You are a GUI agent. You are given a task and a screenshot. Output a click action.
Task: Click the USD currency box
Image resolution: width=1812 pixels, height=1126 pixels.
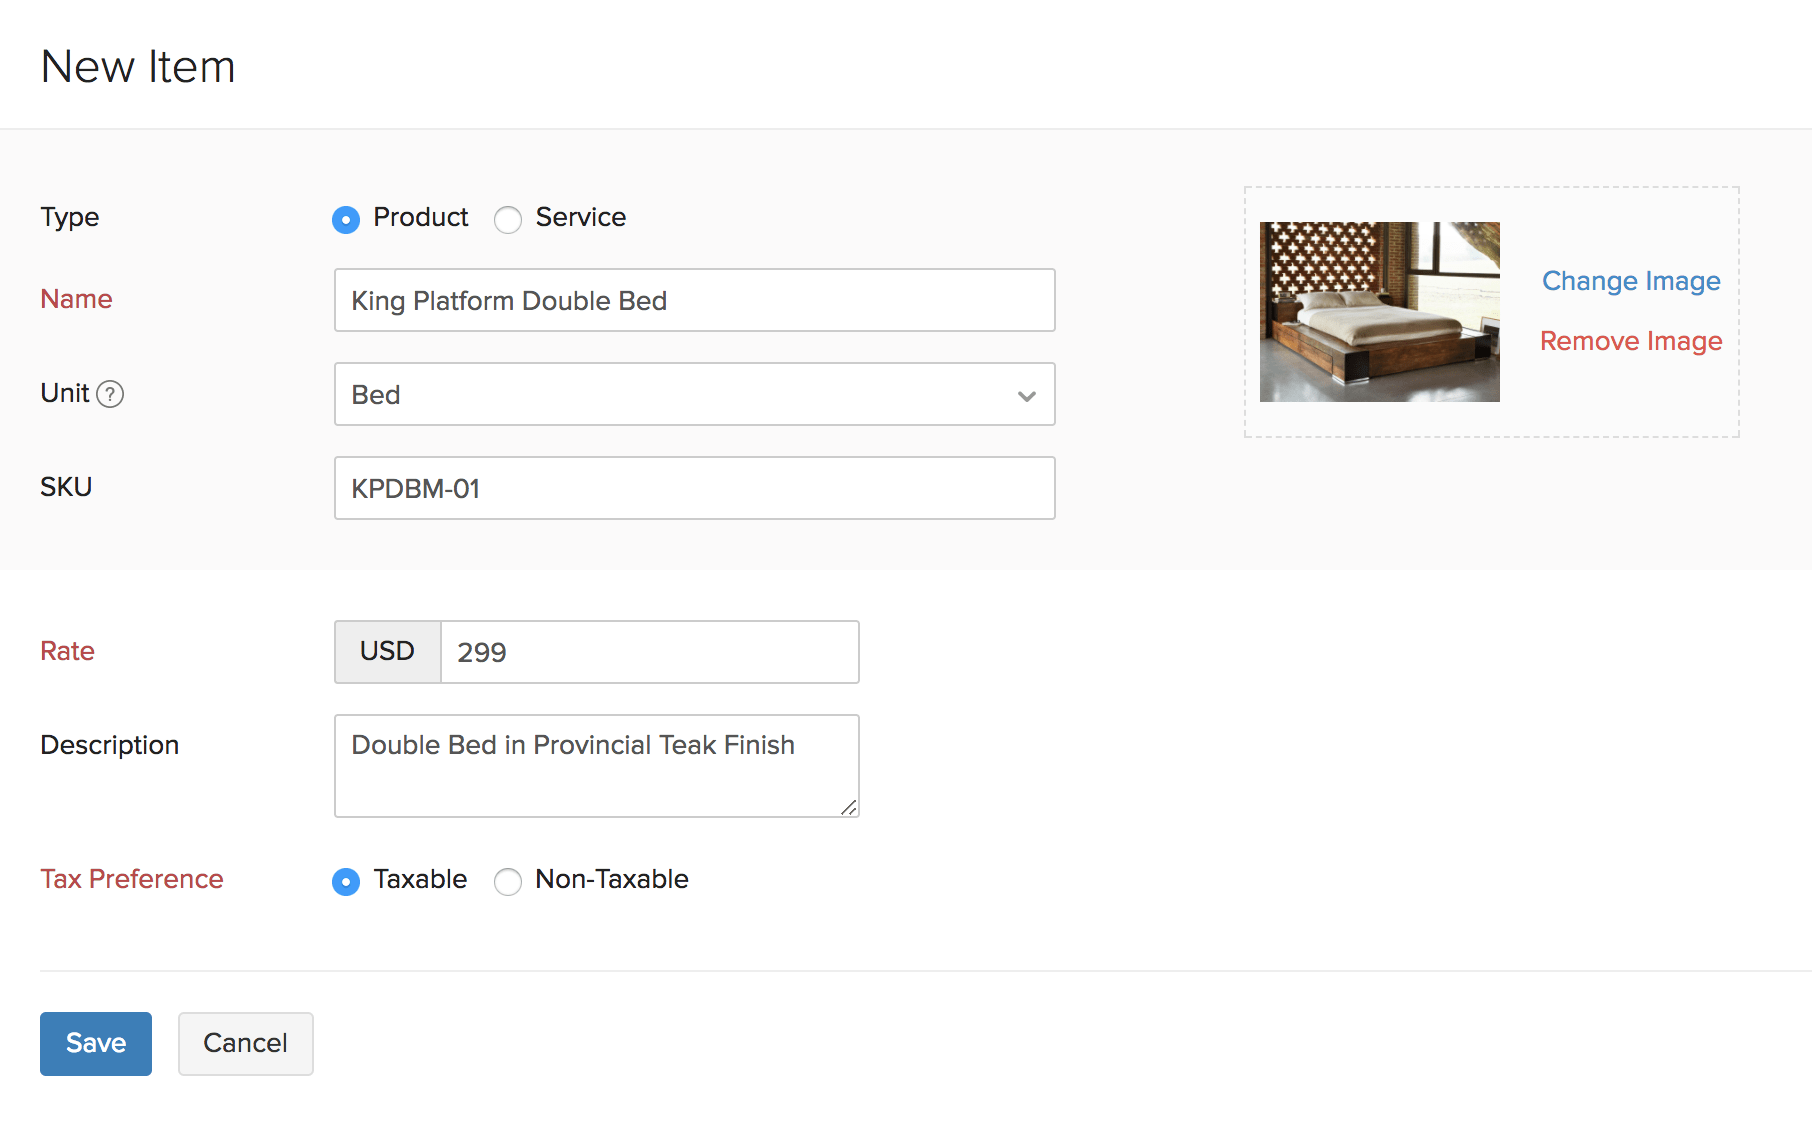[x=387, y=652]
